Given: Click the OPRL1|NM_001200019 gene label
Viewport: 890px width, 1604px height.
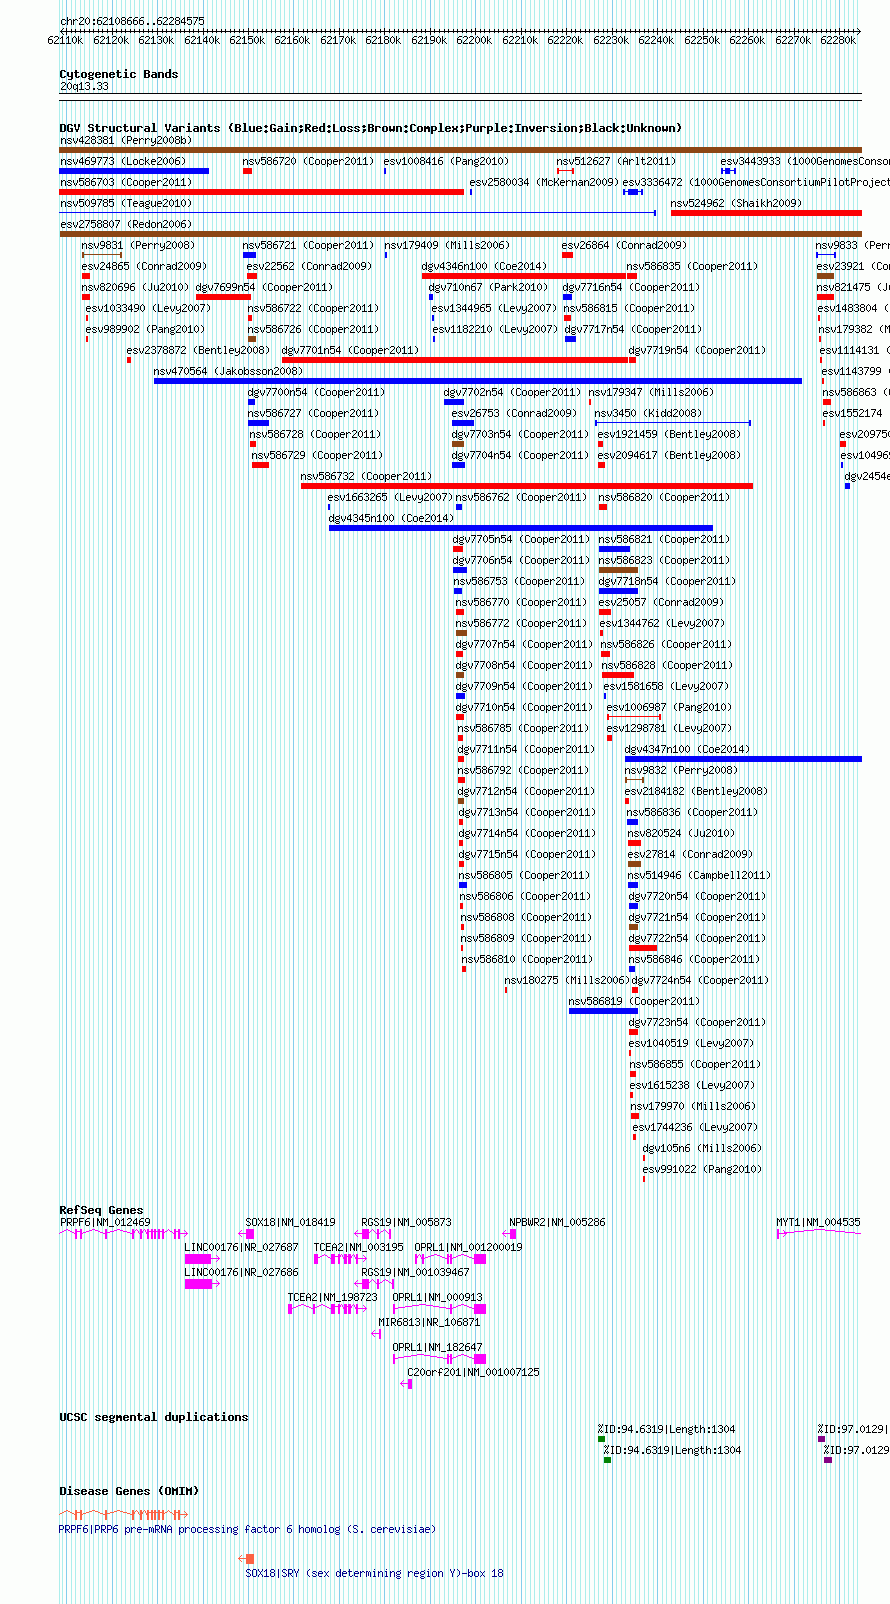Looking at the screenshot, I should pos(469,1247).
